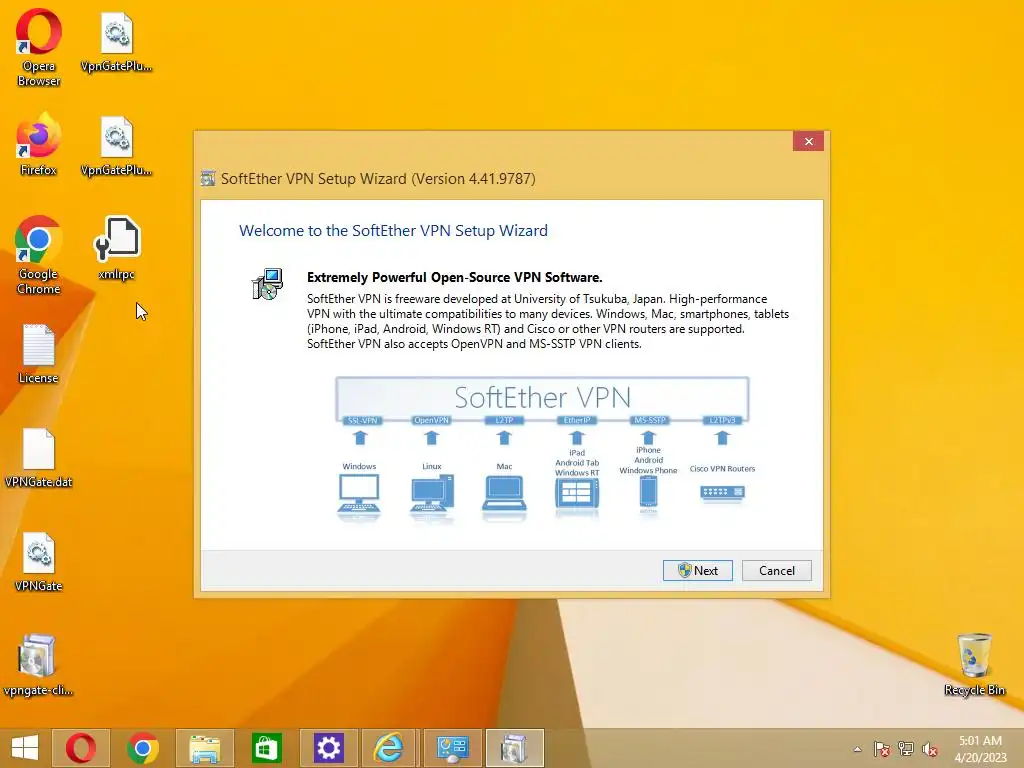Select the vpngate-cli installer icon
The height and width of the screenshot is (768, 1024).
click(x=39, y=665)
